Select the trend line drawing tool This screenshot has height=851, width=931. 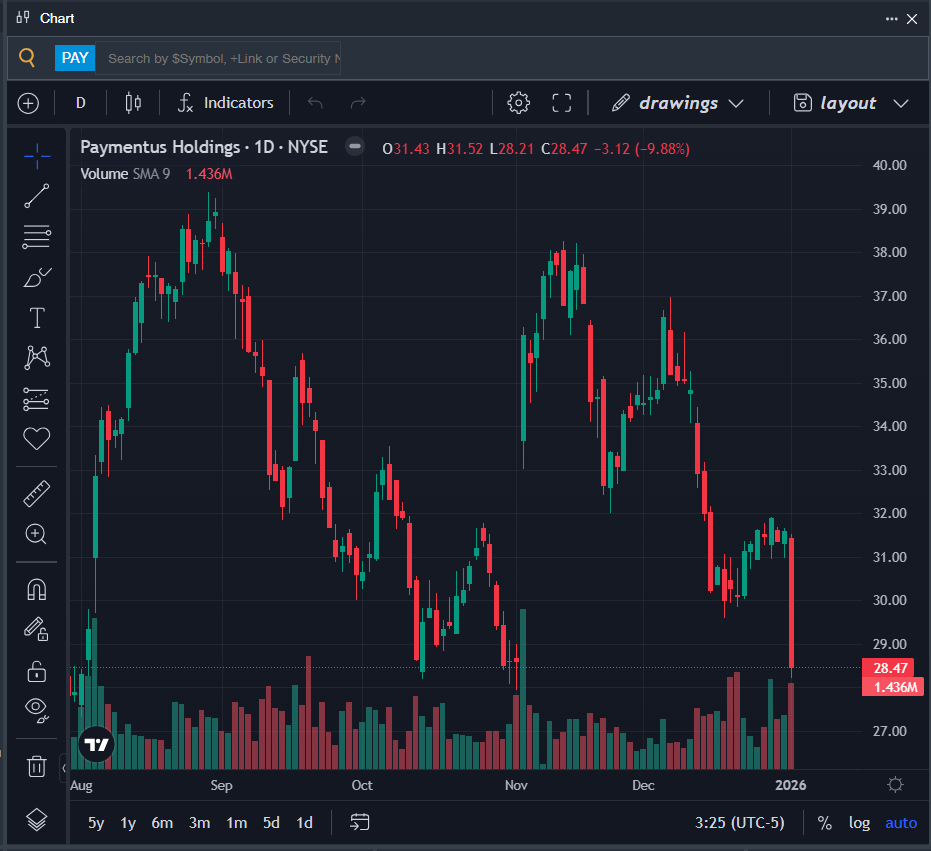[x=37, y=196]
